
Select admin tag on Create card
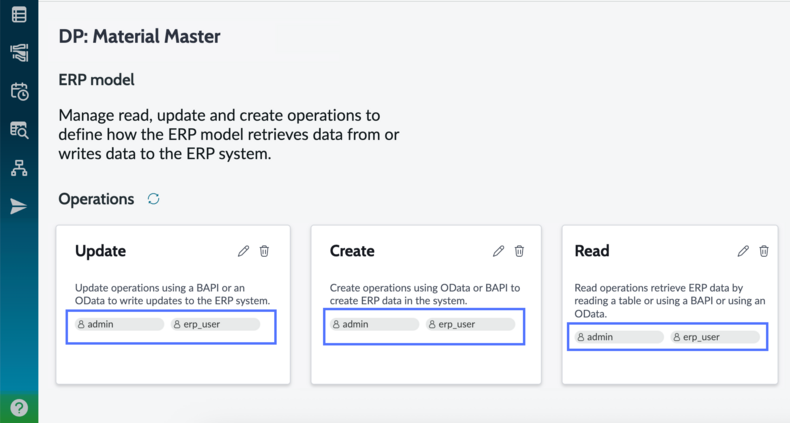pyautogui.click(x=374, y=324)
